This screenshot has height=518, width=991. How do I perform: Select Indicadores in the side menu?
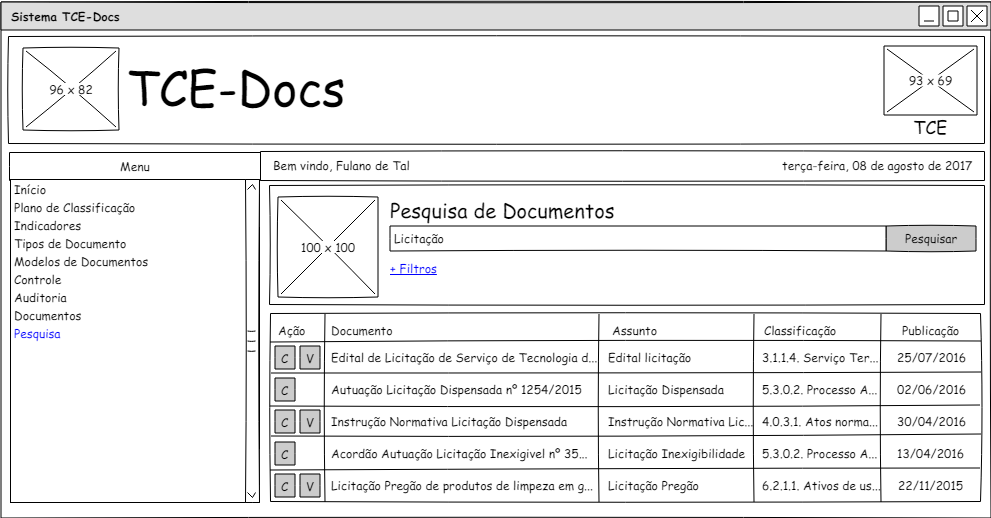click(47, 226)
